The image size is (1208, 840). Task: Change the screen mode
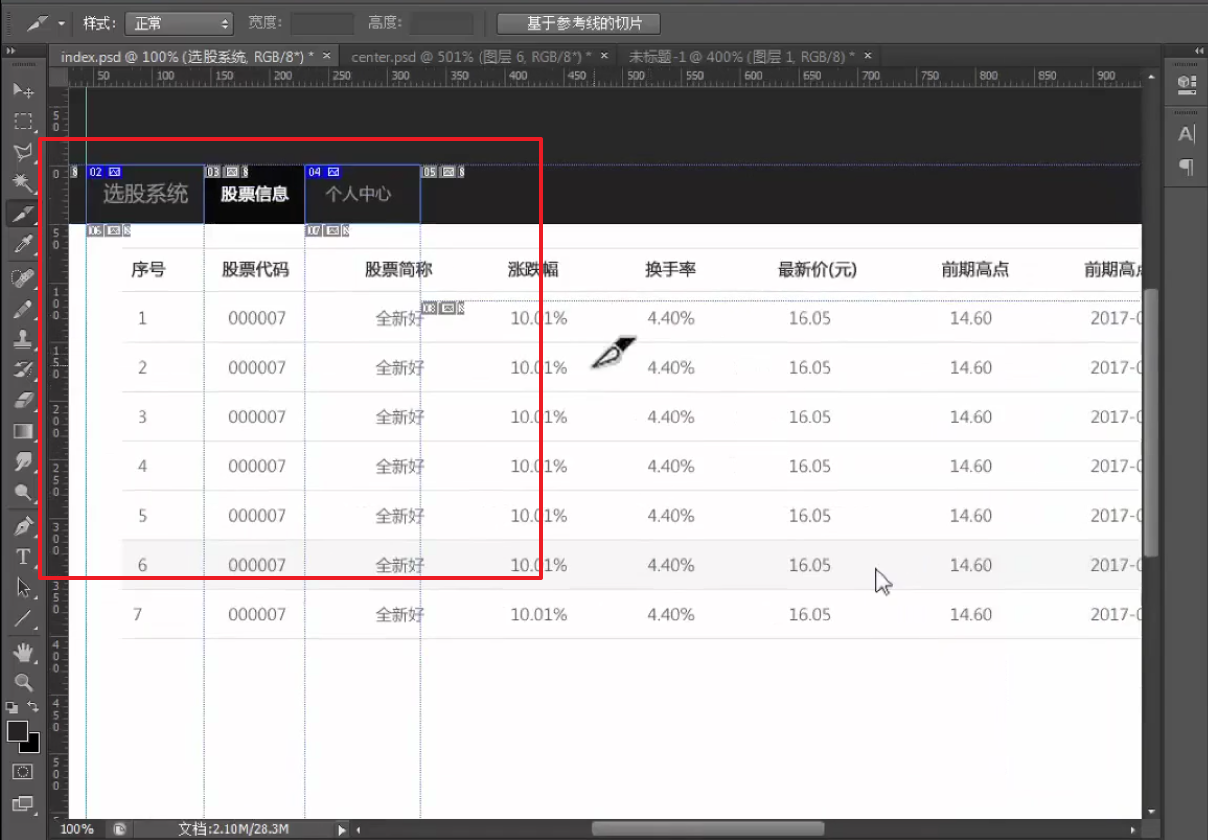[23, 803]
